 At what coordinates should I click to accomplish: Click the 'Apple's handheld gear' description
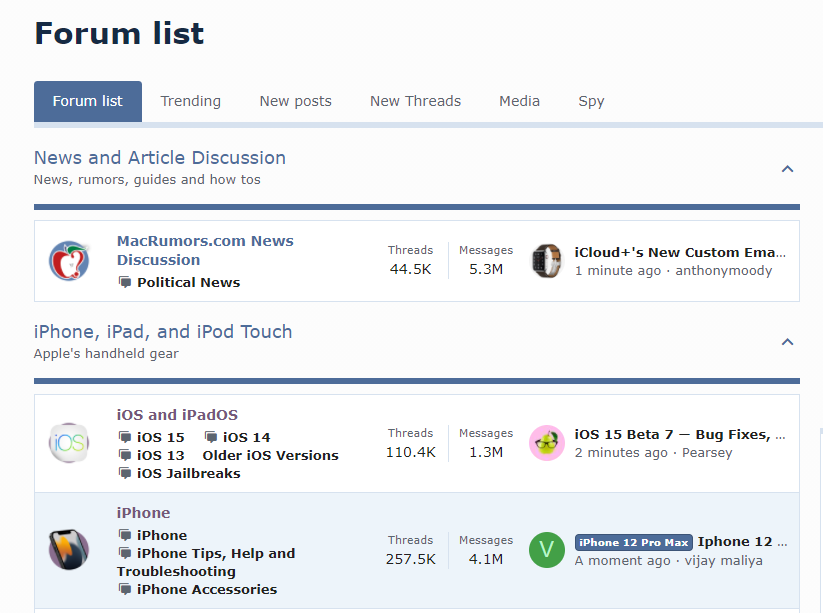(106, 354)
